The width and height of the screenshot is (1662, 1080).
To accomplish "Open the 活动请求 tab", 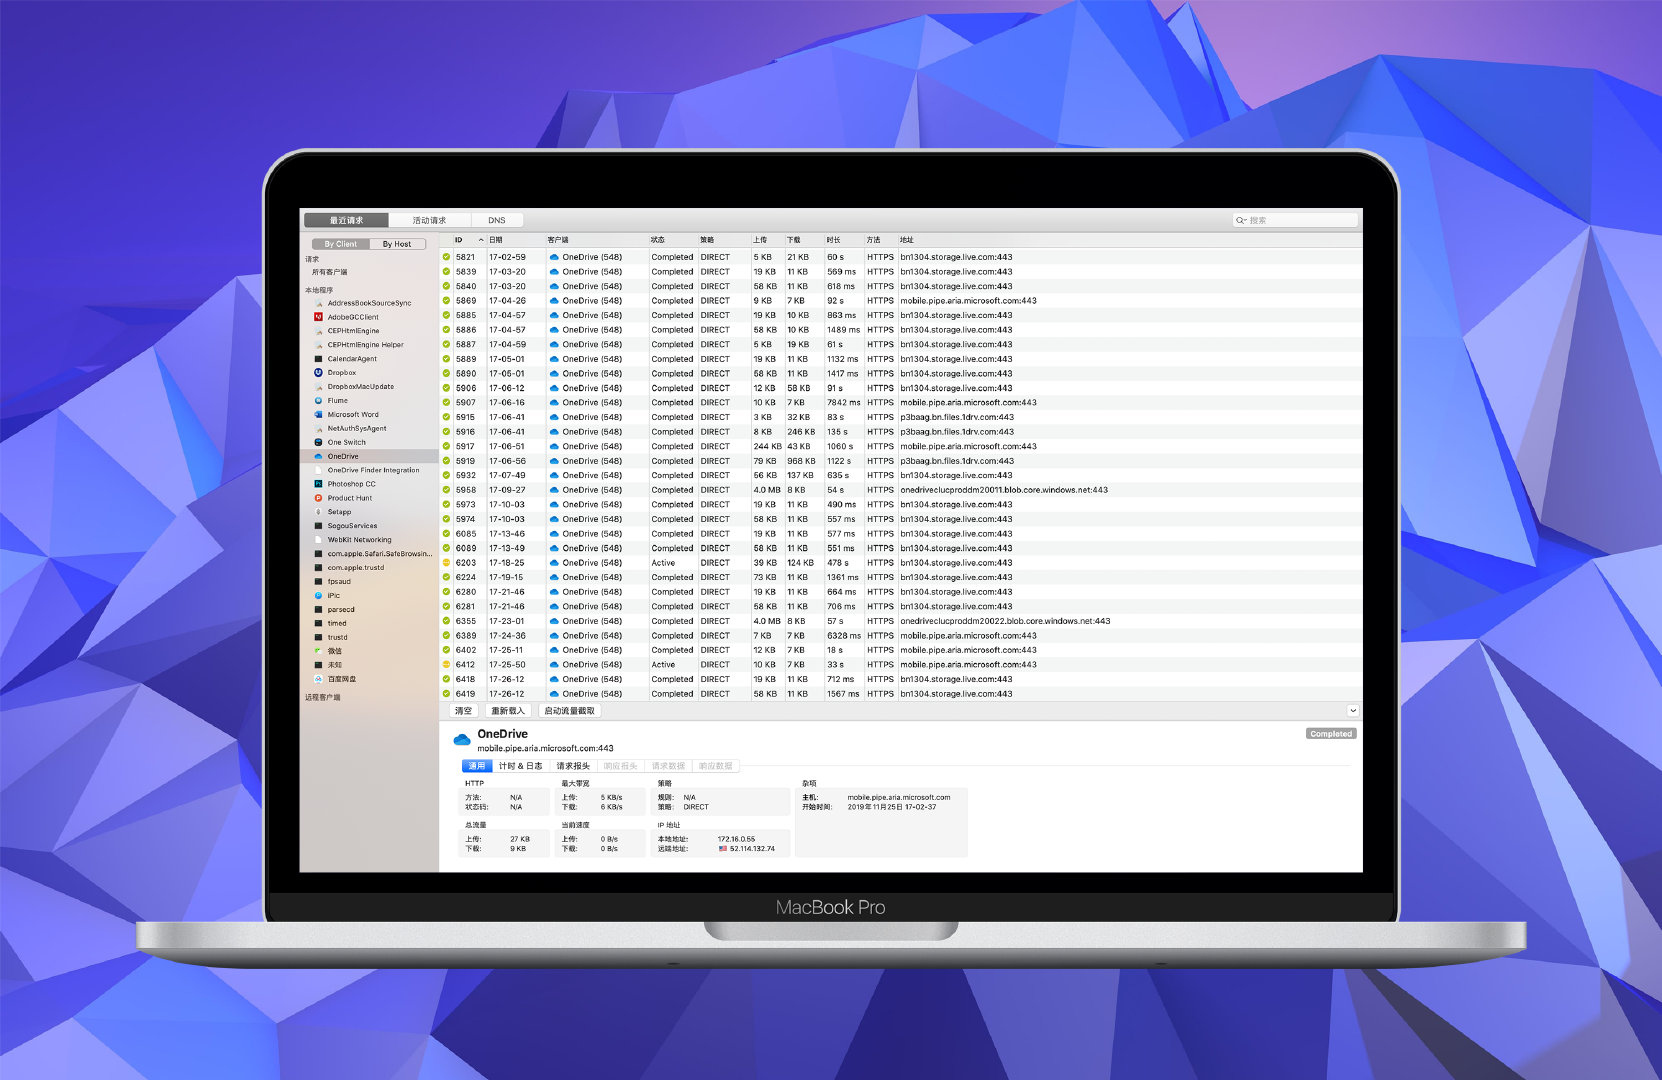I will pos(430,220).
